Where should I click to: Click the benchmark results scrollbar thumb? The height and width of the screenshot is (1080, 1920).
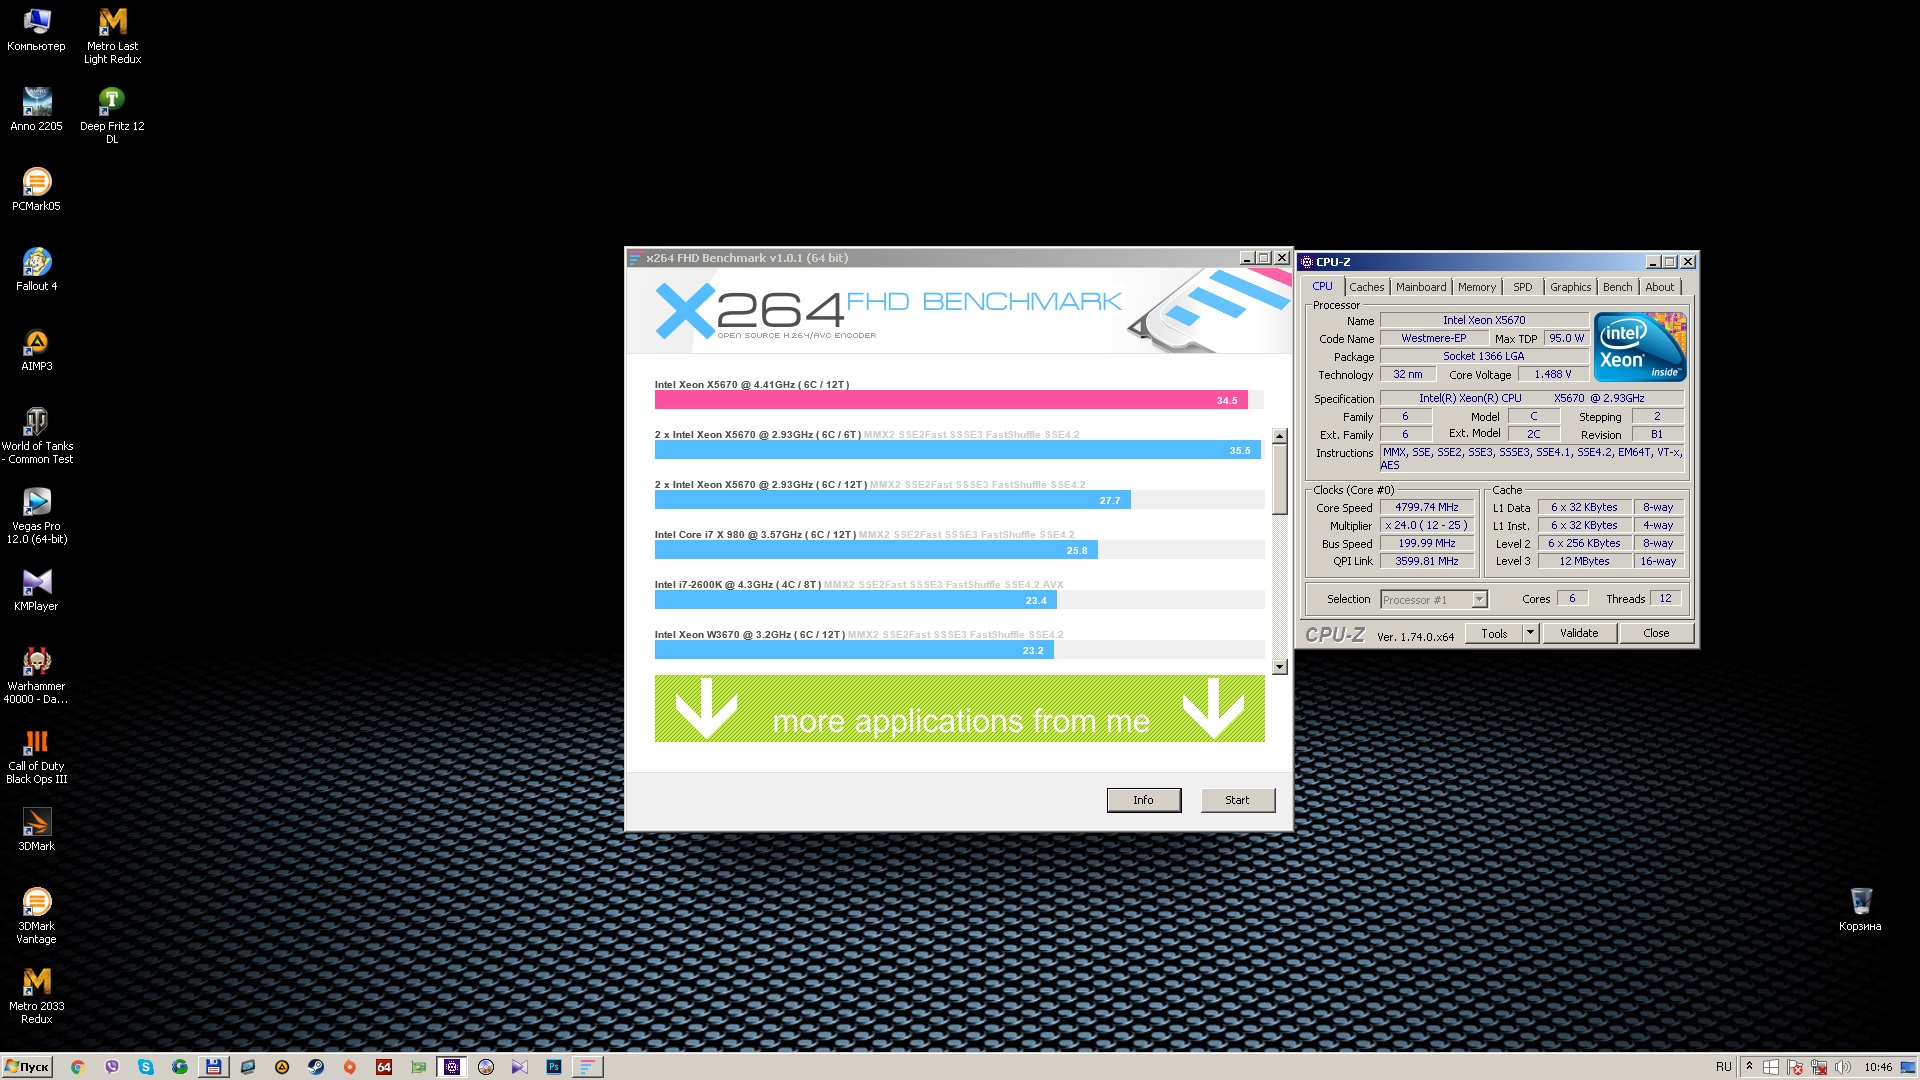click(x=1279, y=480)
